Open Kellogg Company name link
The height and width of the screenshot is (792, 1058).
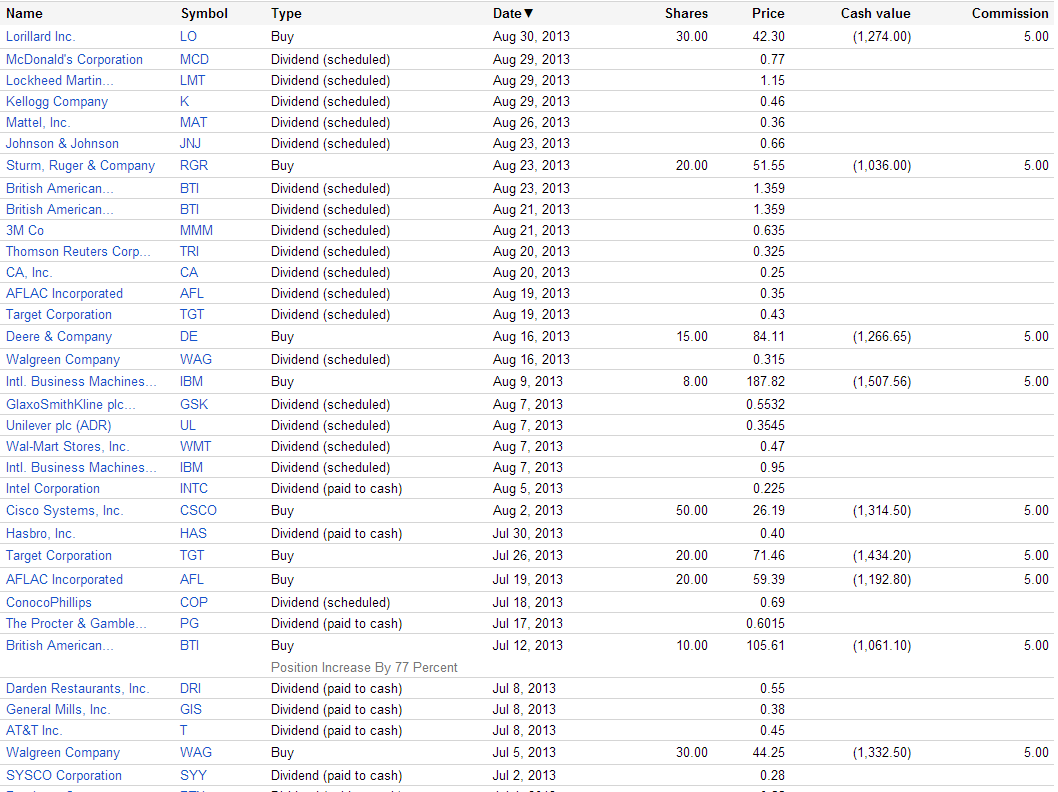(x=57, y=101)
